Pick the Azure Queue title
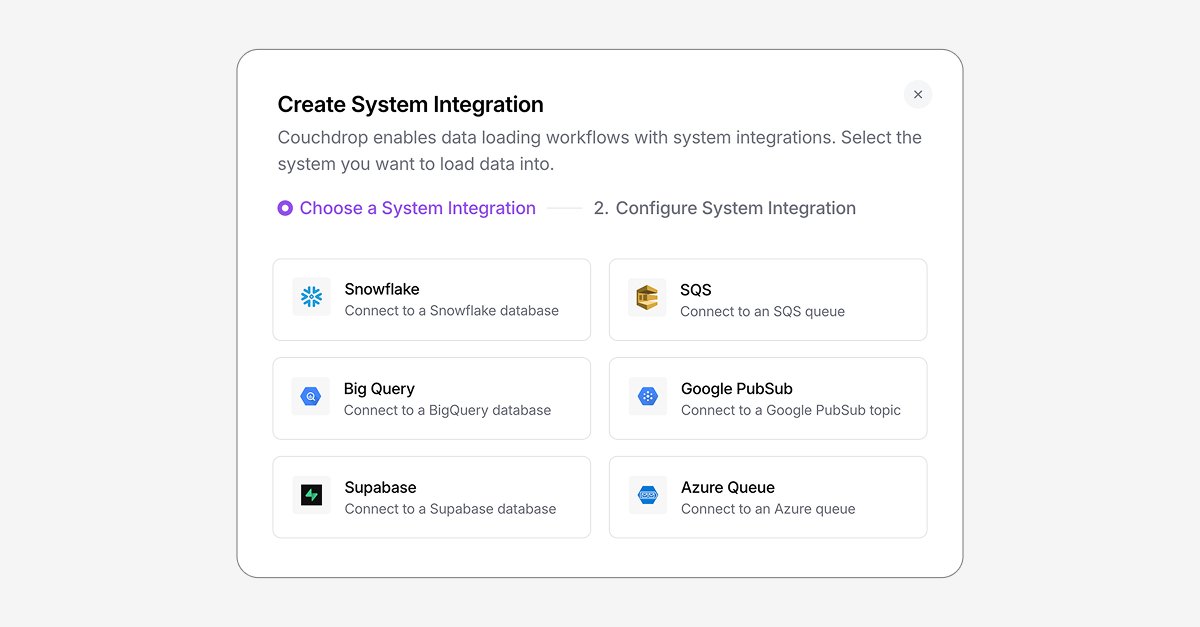Image resolution: width=1200 pixels, height=627 pixels. (728, 488)
